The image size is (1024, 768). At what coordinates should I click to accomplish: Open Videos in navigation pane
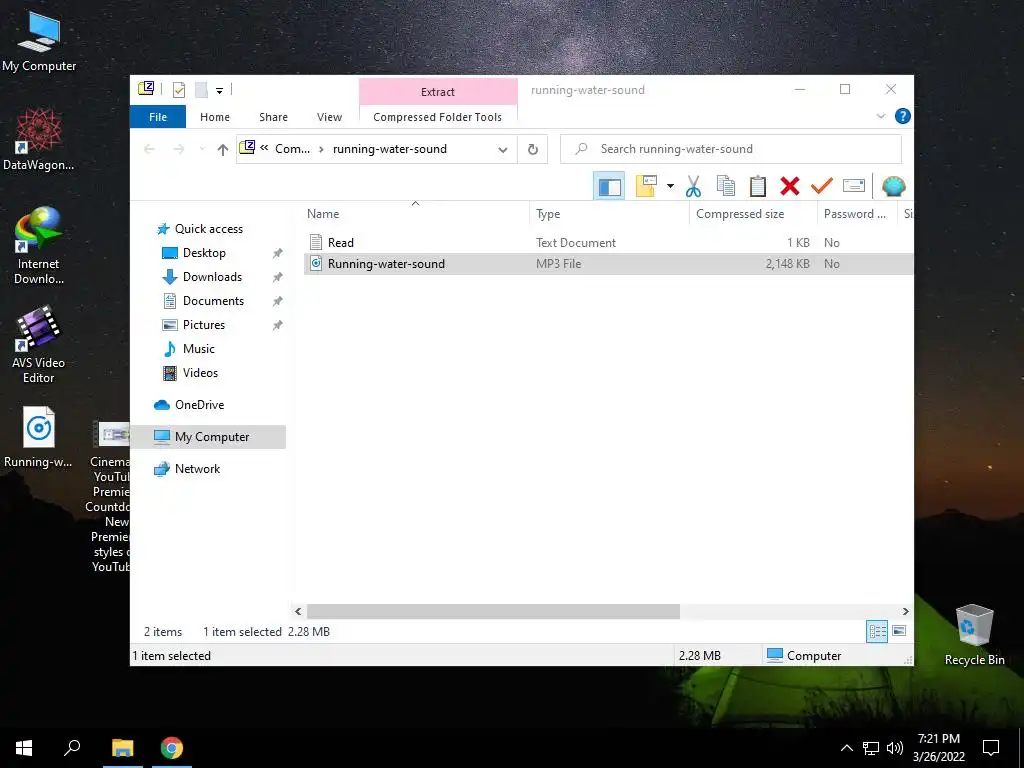[200, 373]
